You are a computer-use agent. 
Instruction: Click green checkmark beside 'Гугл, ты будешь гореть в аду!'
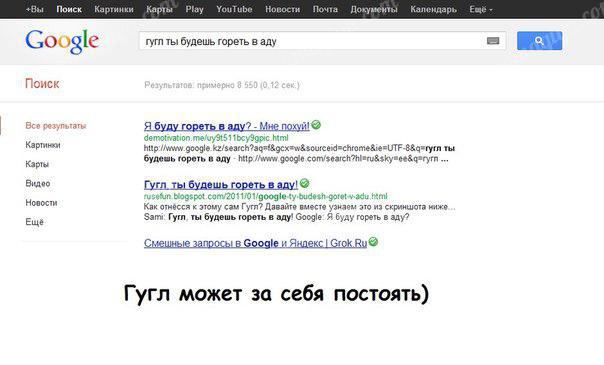[x=304, y=183]
